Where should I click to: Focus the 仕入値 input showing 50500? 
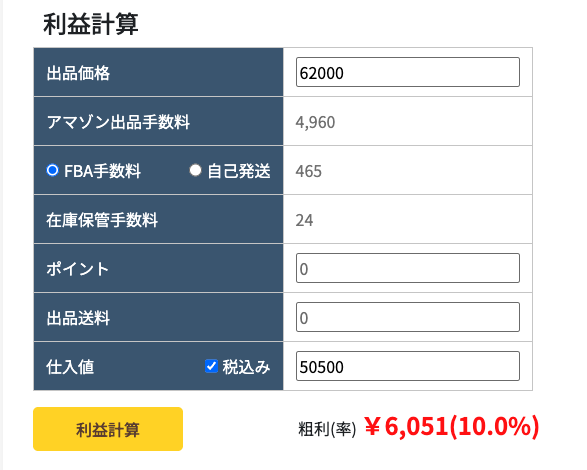coord(408,366)
